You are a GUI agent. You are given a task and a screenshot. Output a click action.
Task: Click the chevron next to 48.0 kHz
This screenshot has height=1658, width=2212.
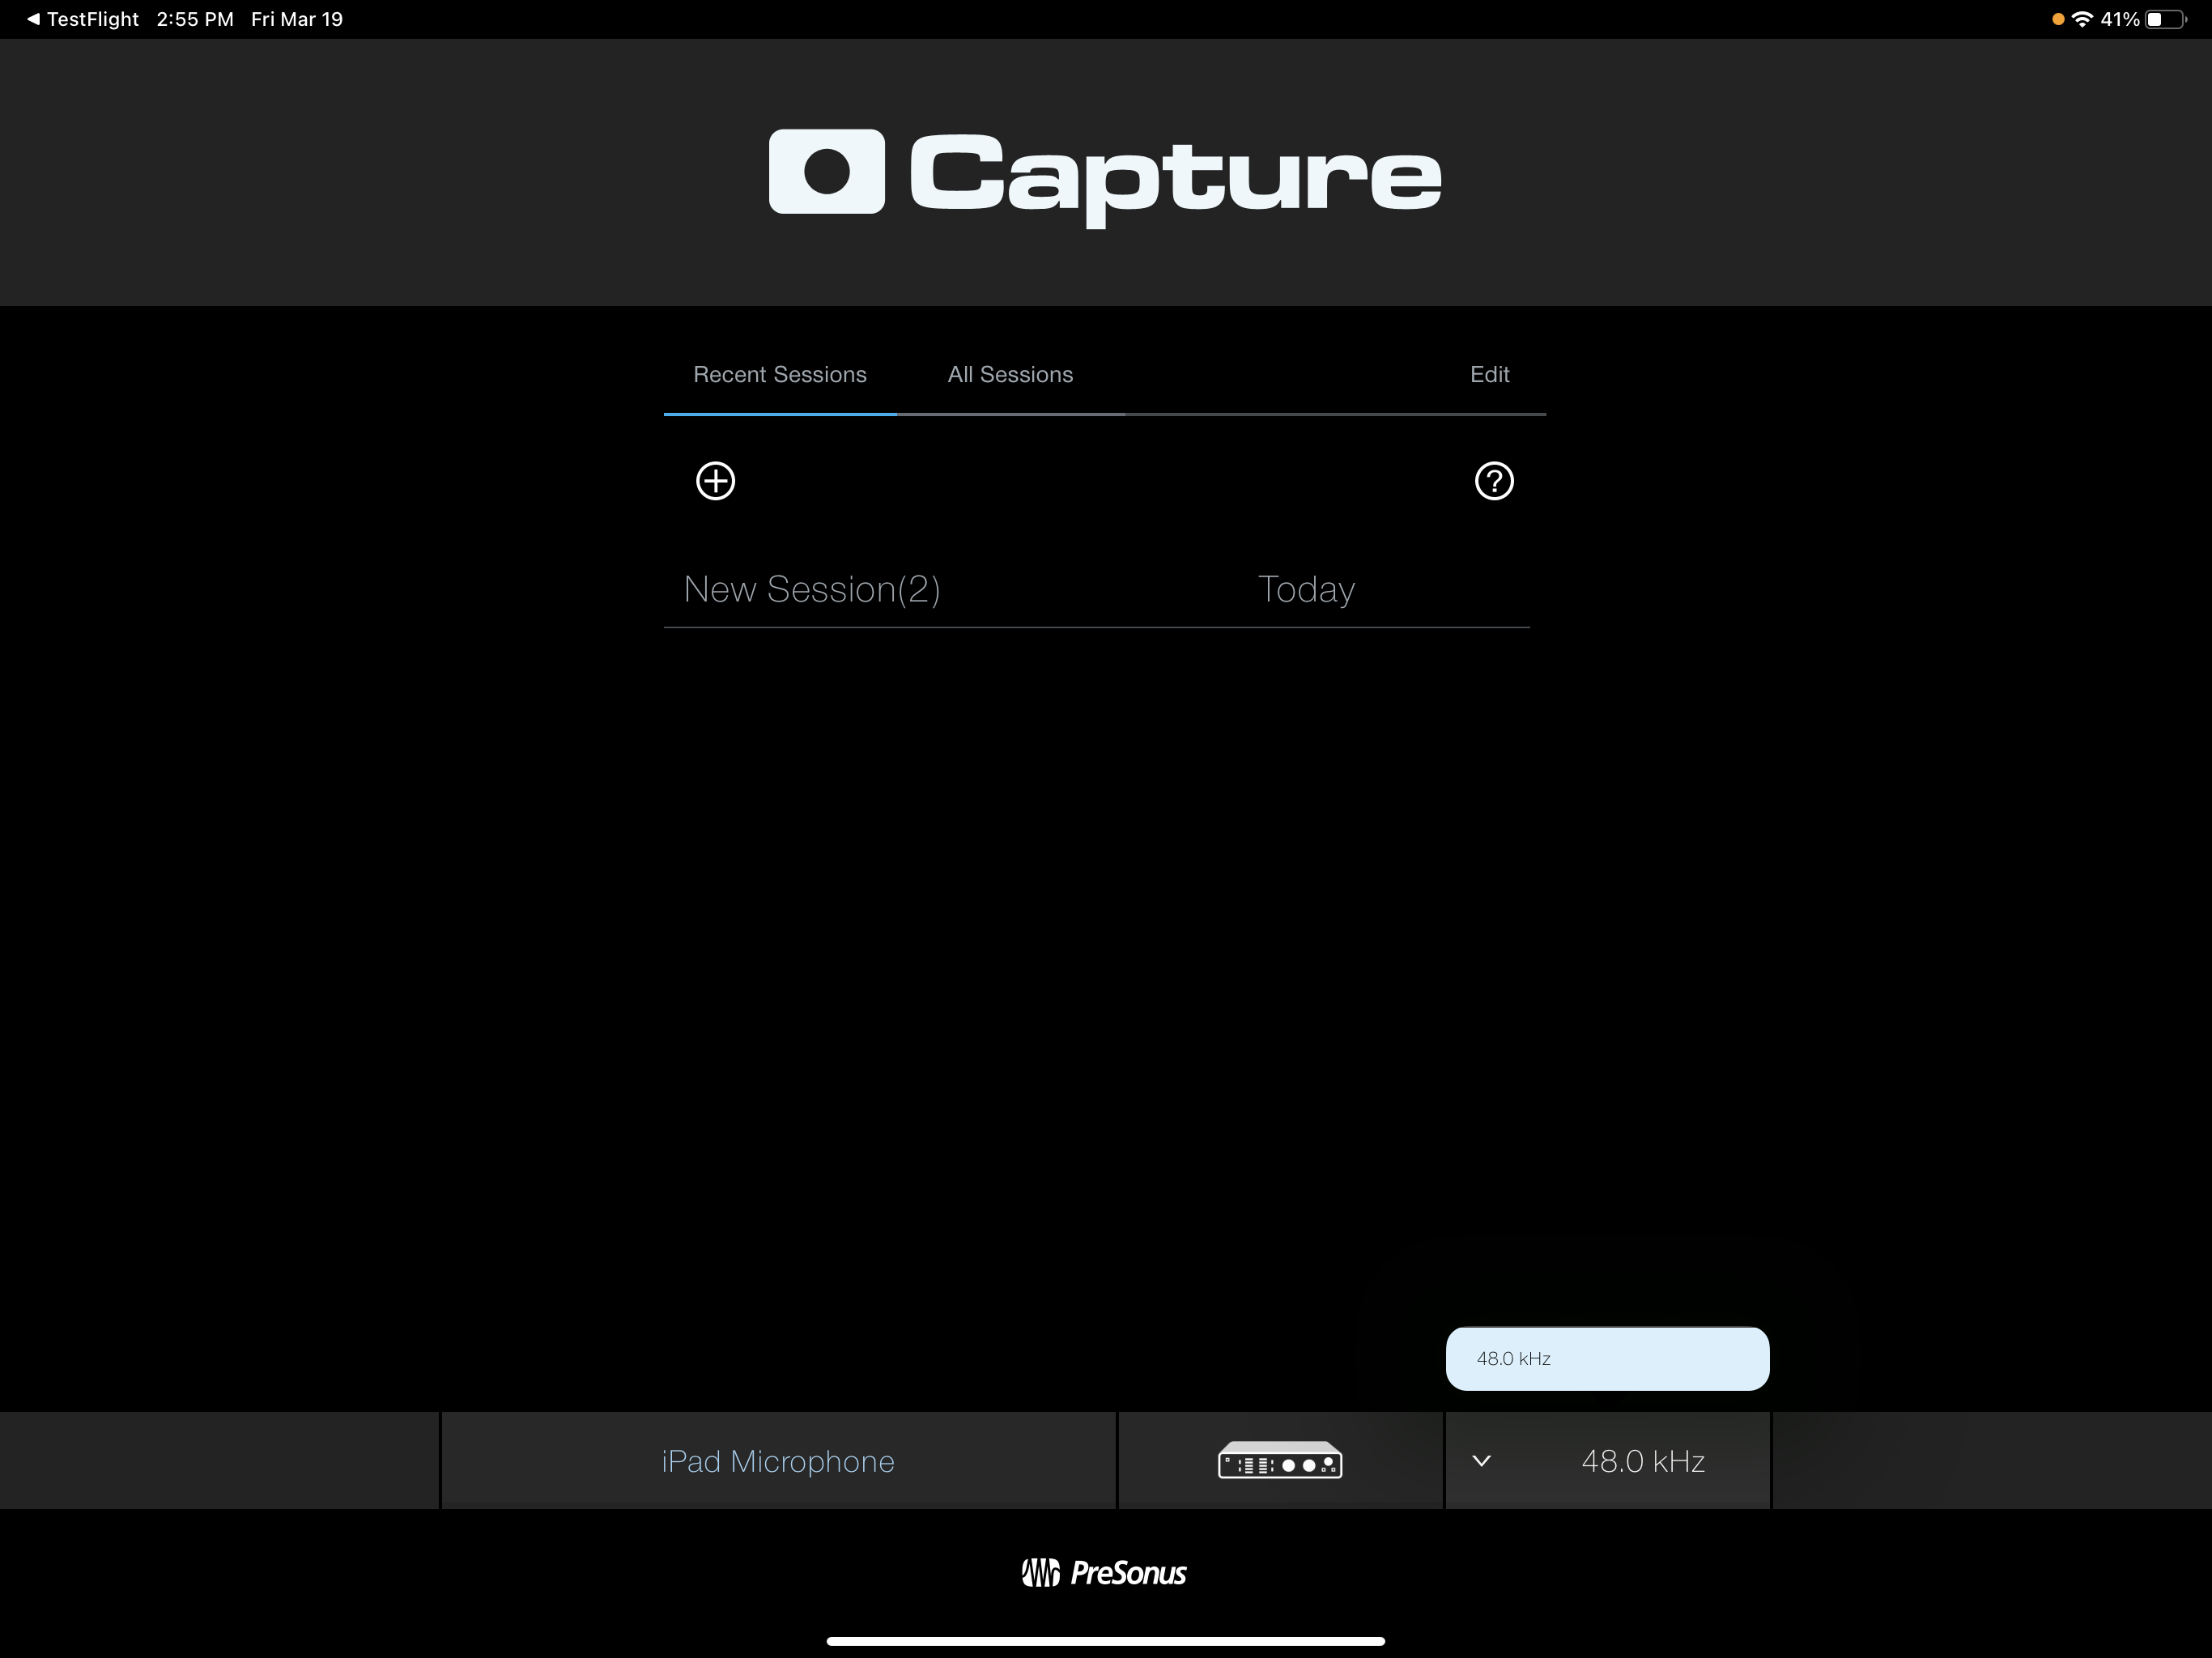tap(1484, 1461)
